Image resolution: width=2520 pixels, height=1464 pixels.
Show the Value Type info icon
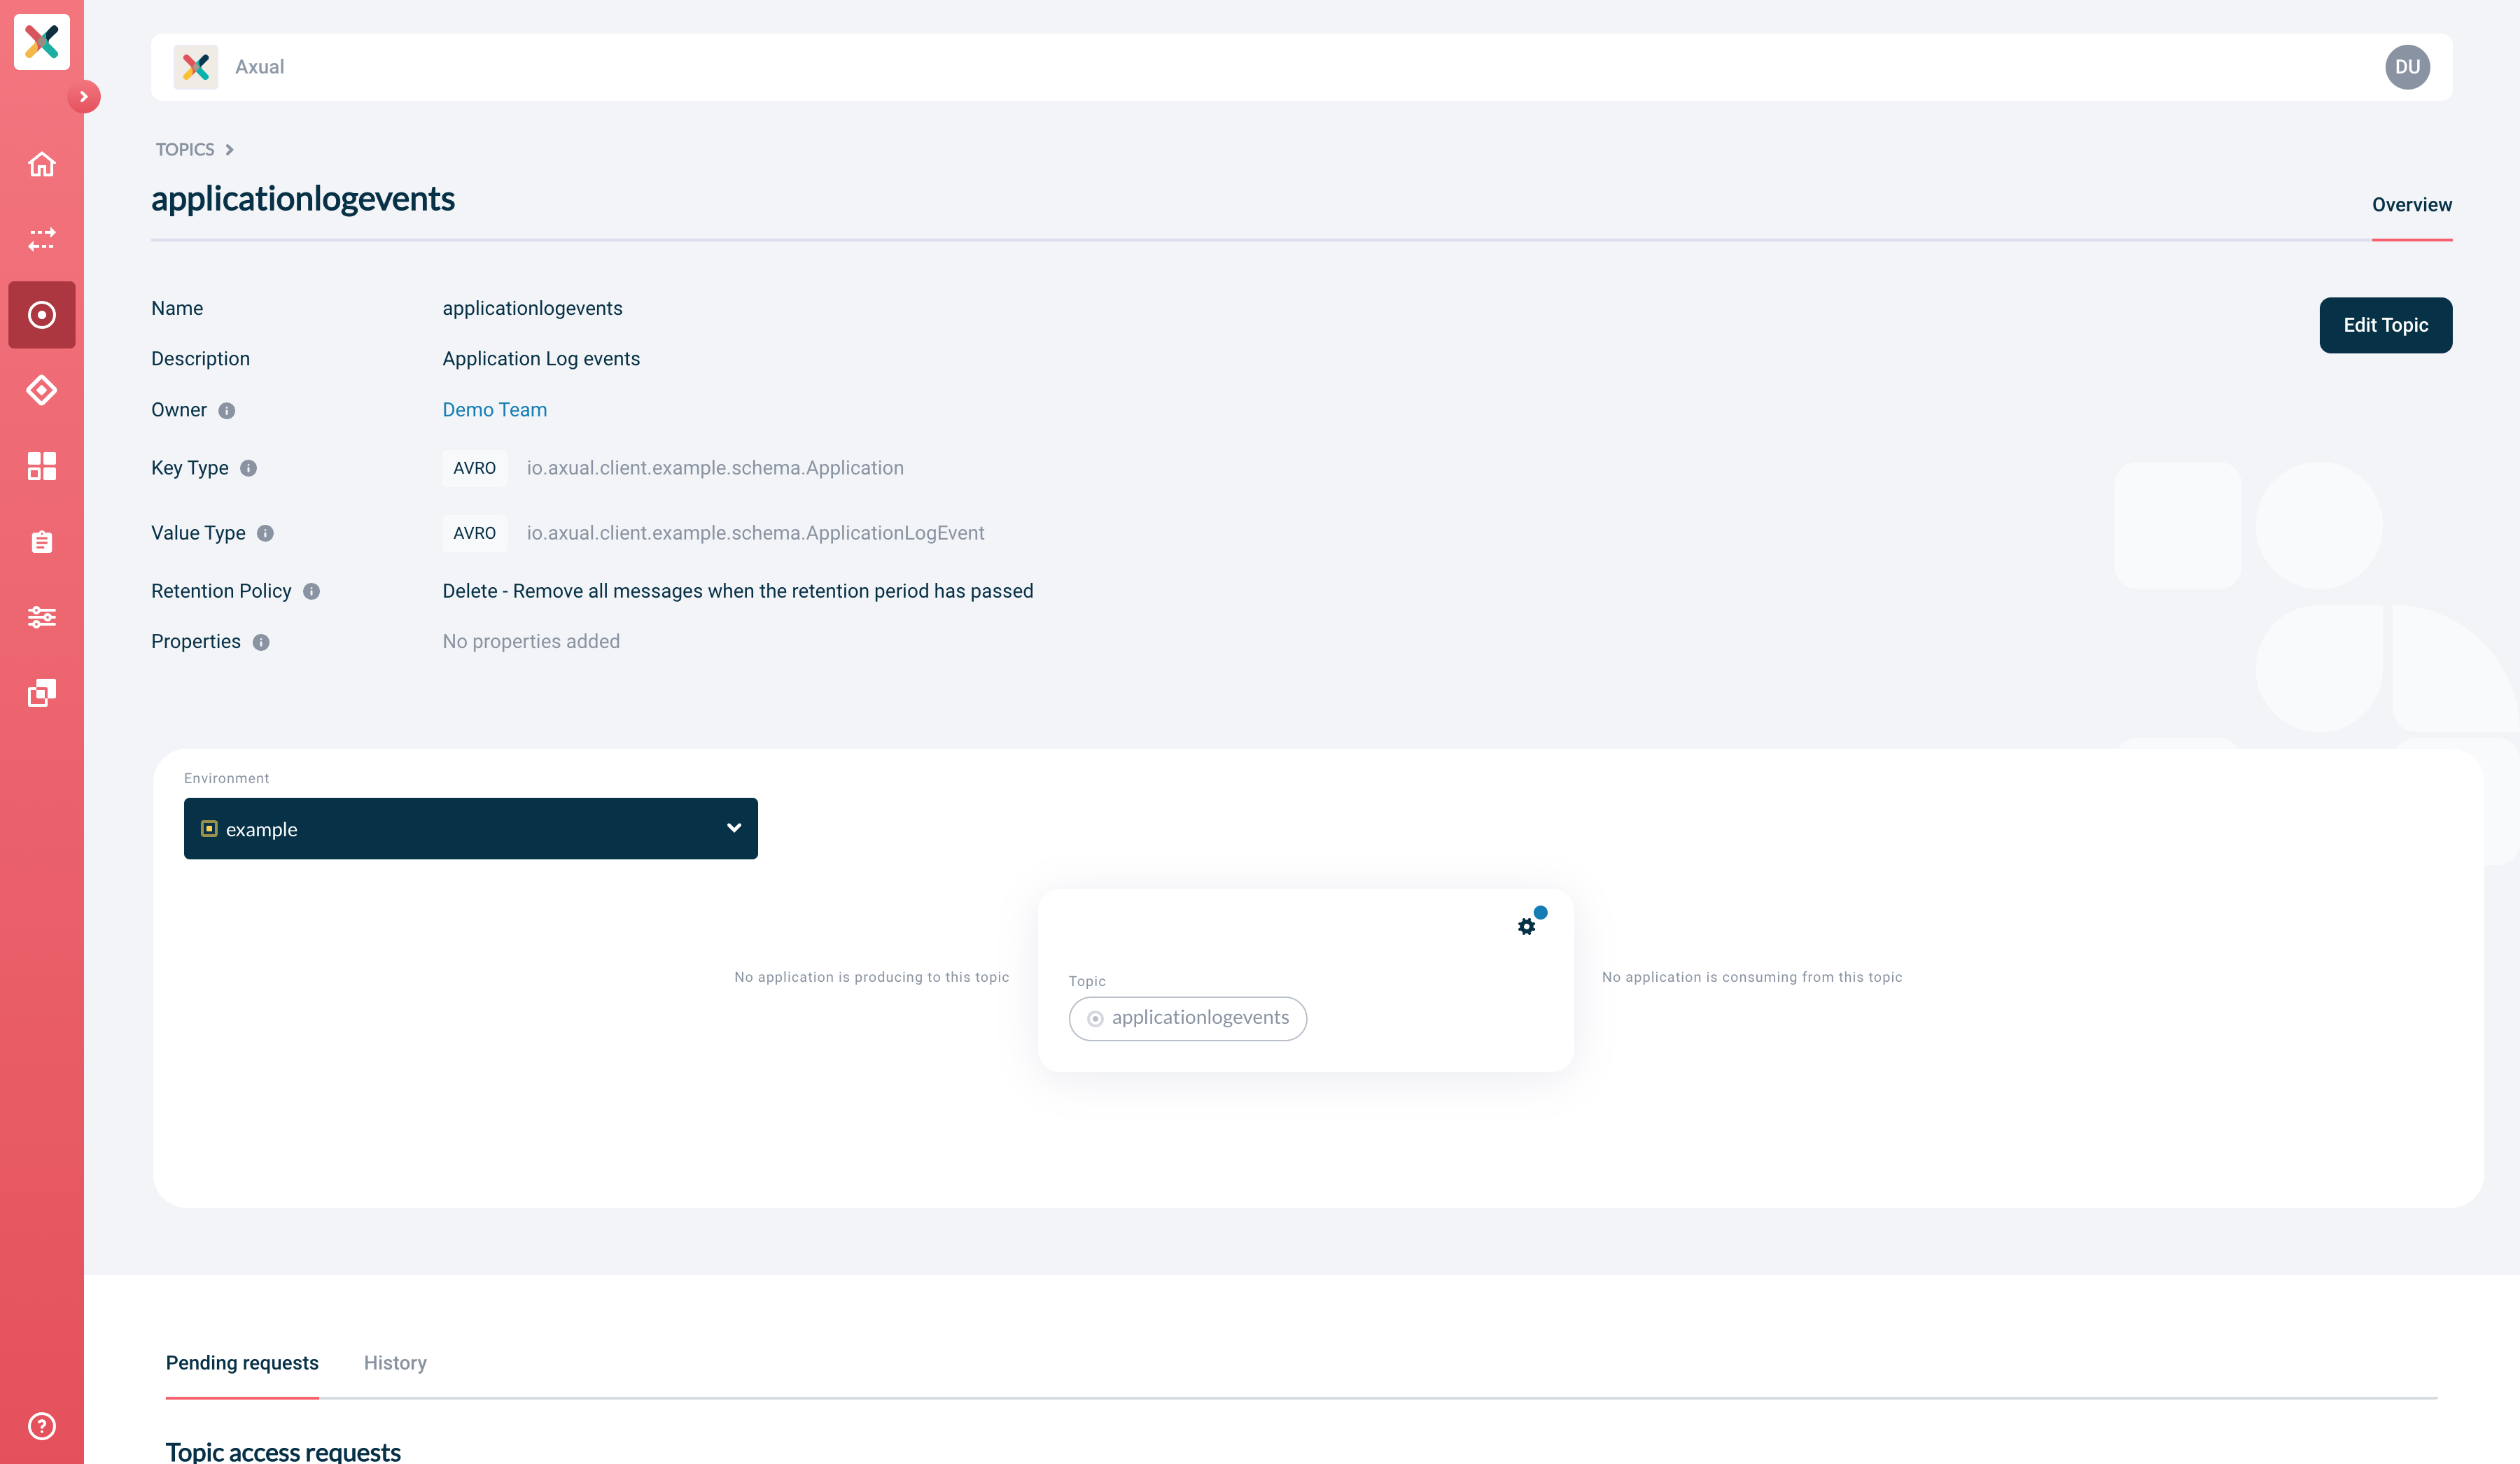point(265,533)
